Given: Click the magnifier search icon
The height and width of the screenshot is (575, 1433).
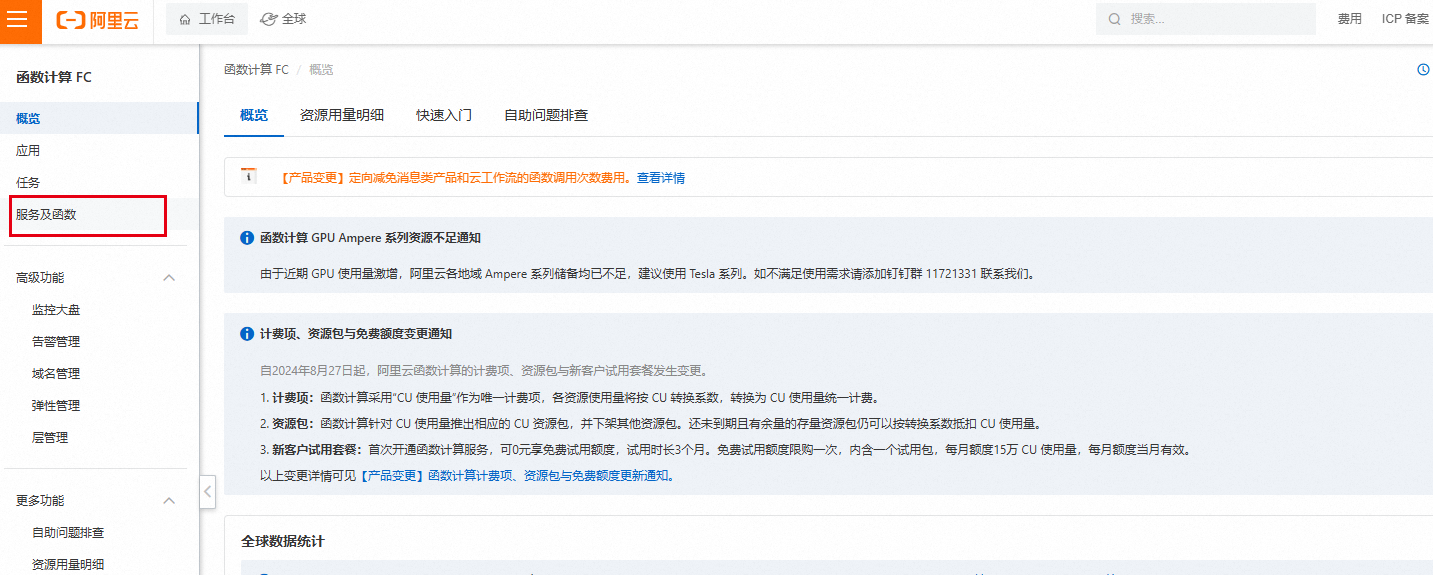Looking at the screenshot, I should [1115, 19].
